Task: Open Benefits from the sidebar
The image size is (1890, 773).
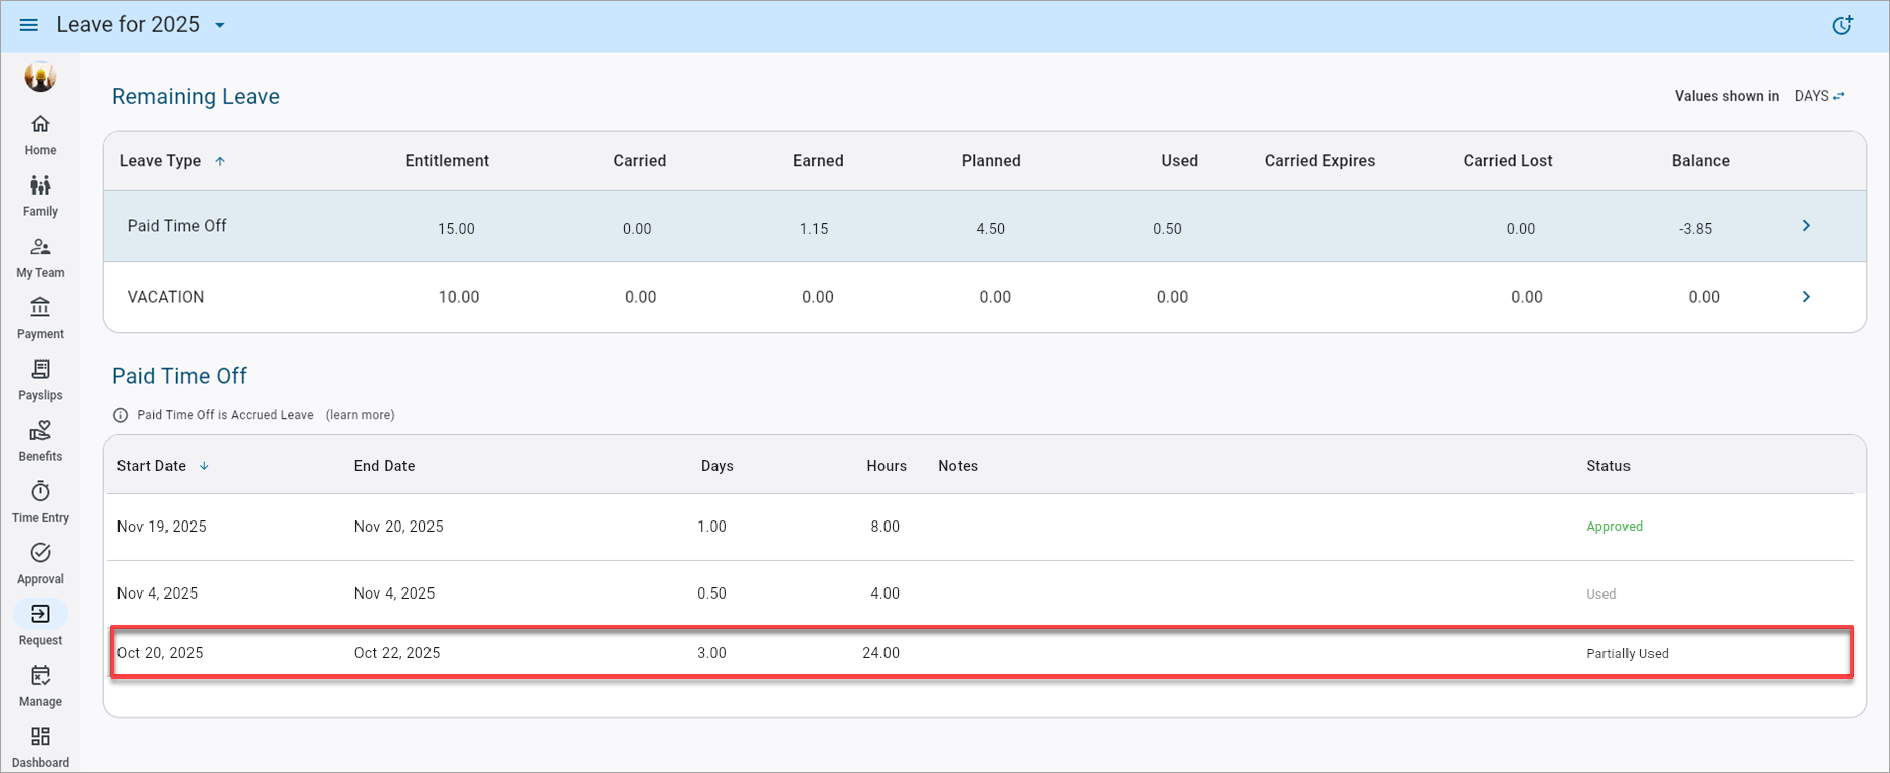Action: click(x=40, y=441)
